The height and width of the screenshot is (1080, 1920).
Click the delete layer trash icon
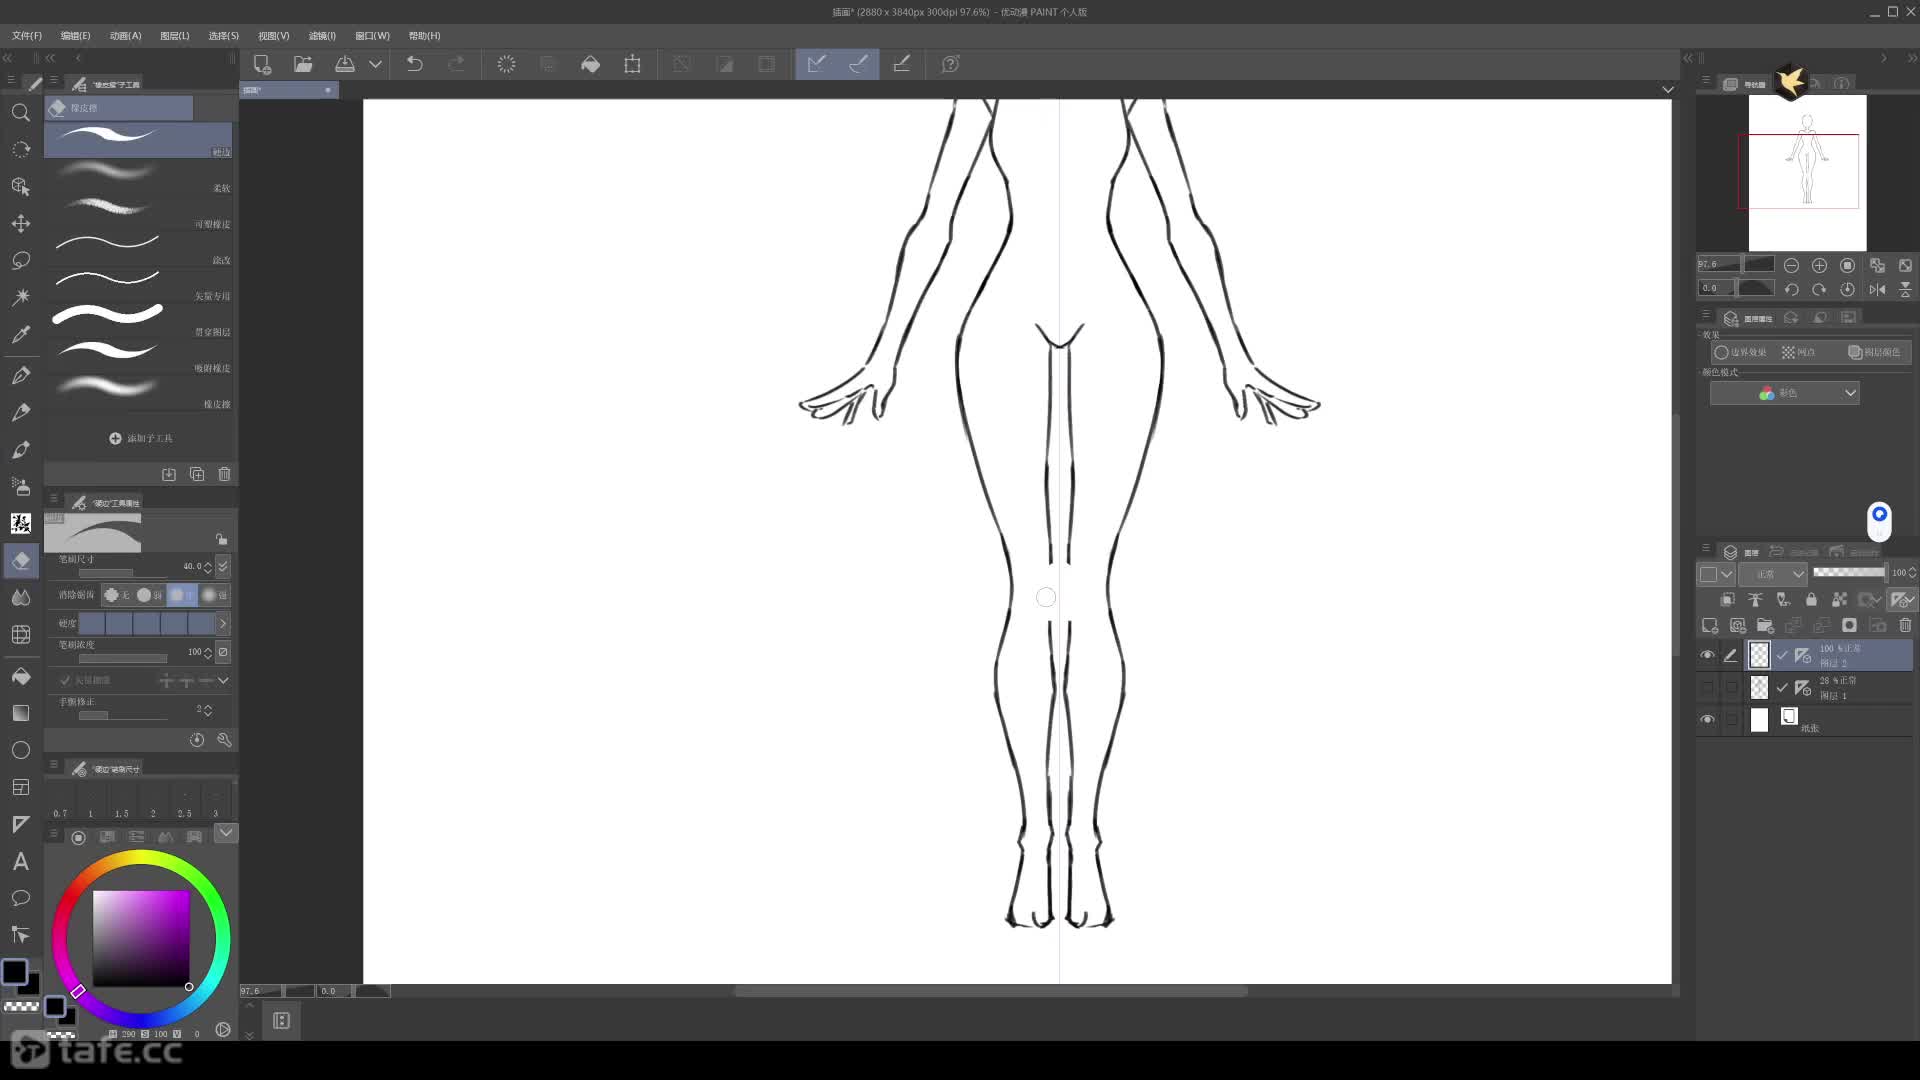point(1905,626)
